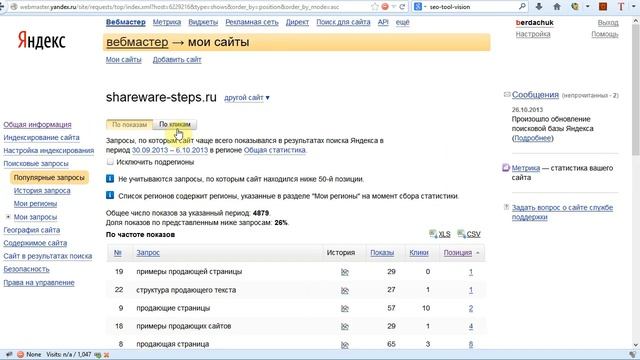Open 'ещё' menu in top navigation
Viewport: 640px width, 360px height.
(402, 22)
